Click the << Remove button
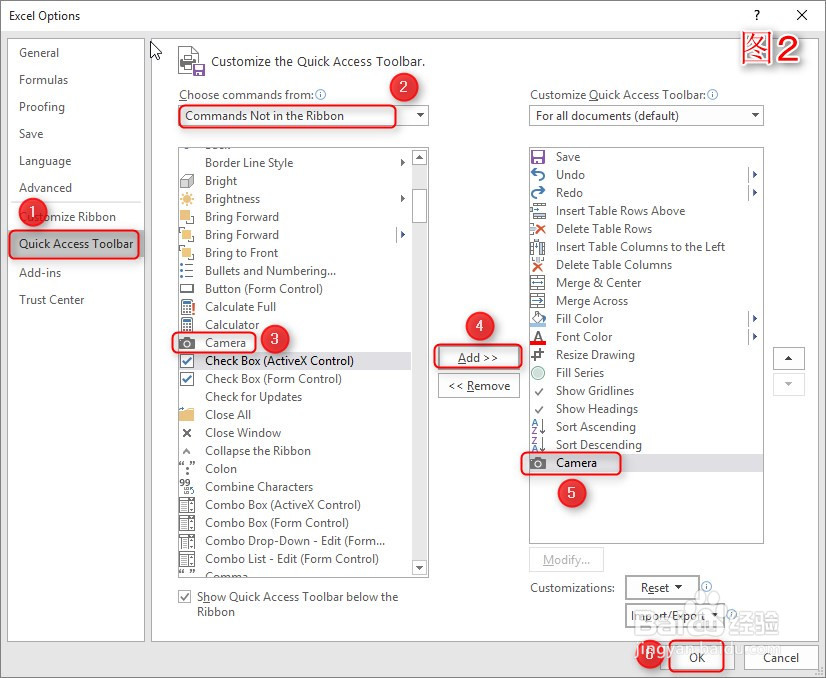Viewport: 826px width, 678px height. [479, 386]
